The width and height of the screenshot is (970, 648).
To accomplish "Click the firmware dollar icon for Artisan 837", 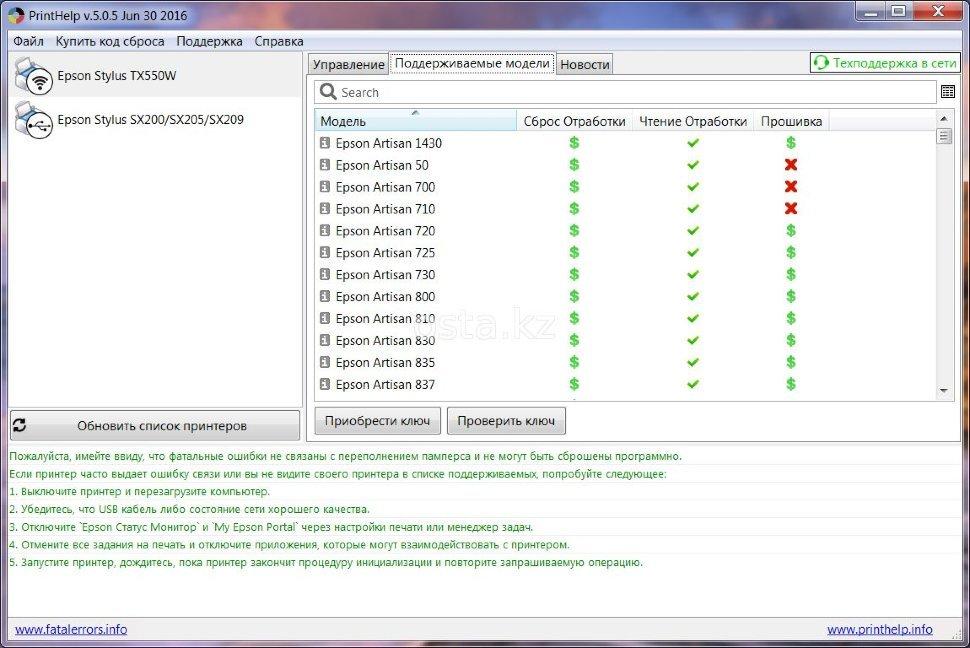I will [791, 385].
